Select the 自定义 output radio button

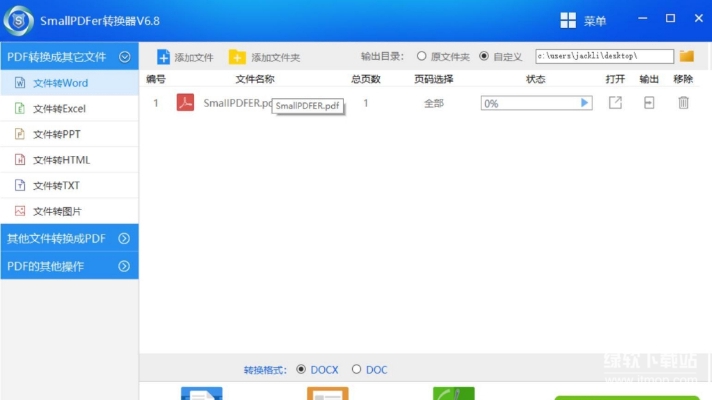[x=484, y=56]
